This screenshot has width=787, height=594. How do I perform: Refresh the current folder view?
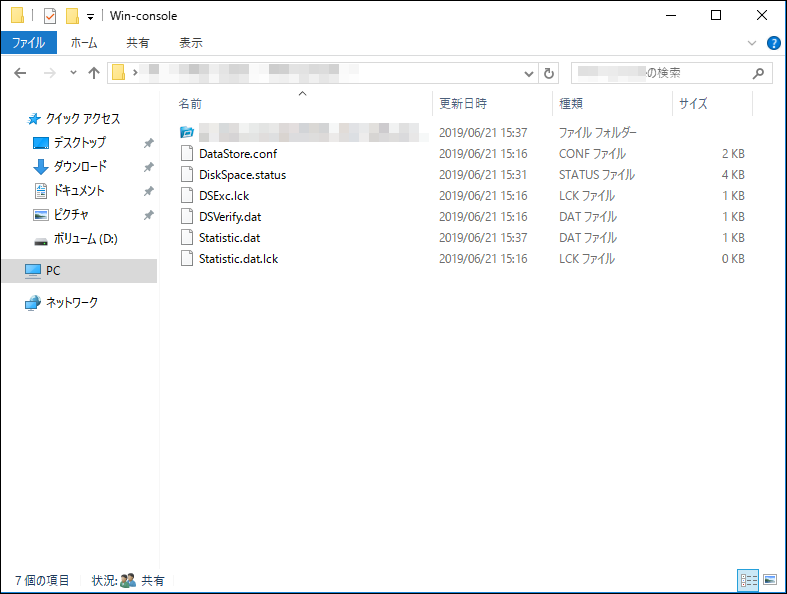(549, 74)
